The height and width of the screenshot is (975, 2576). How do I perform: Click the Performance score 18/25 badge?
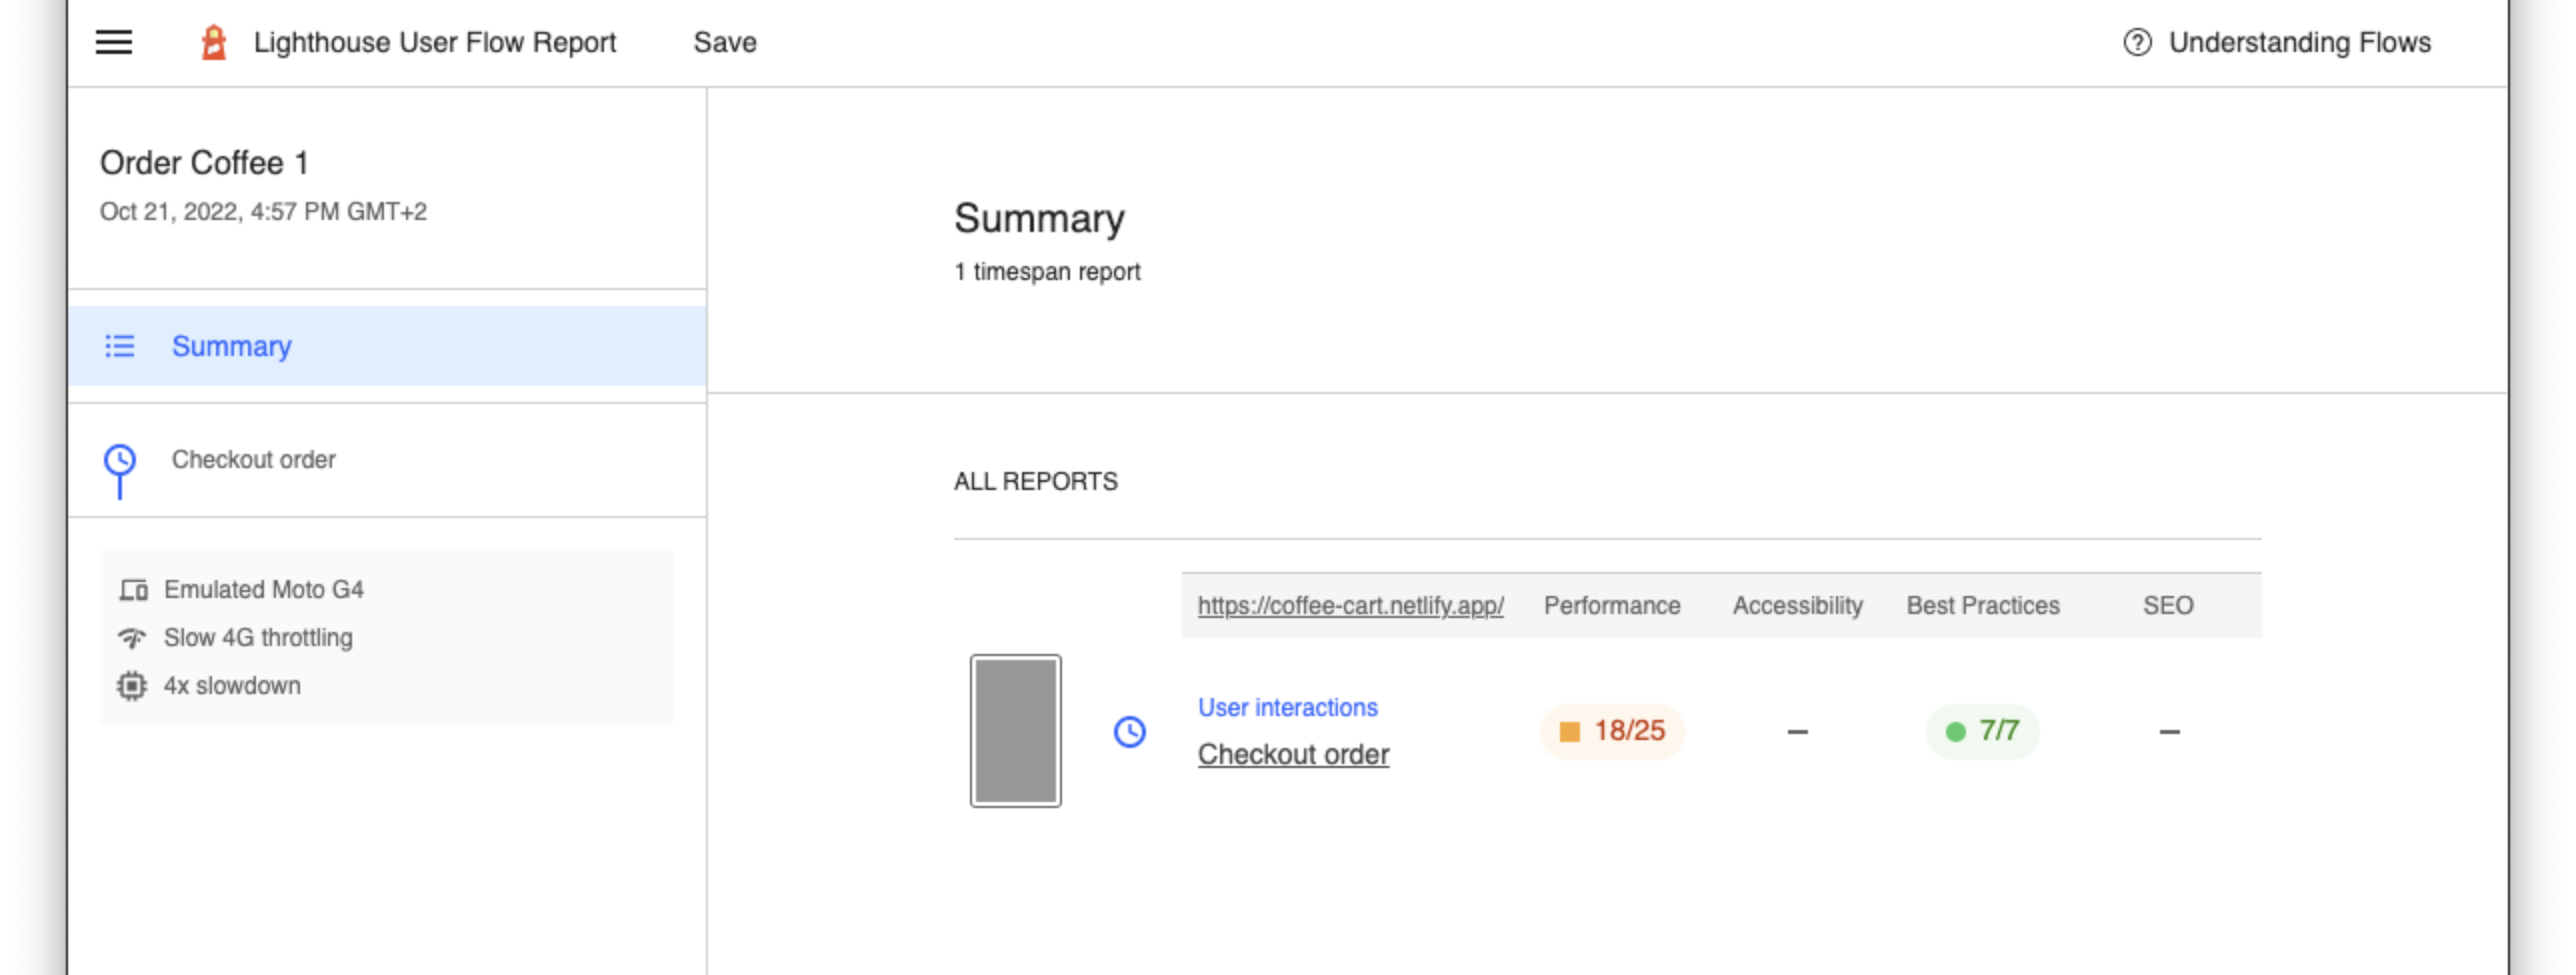(1612, 732)
